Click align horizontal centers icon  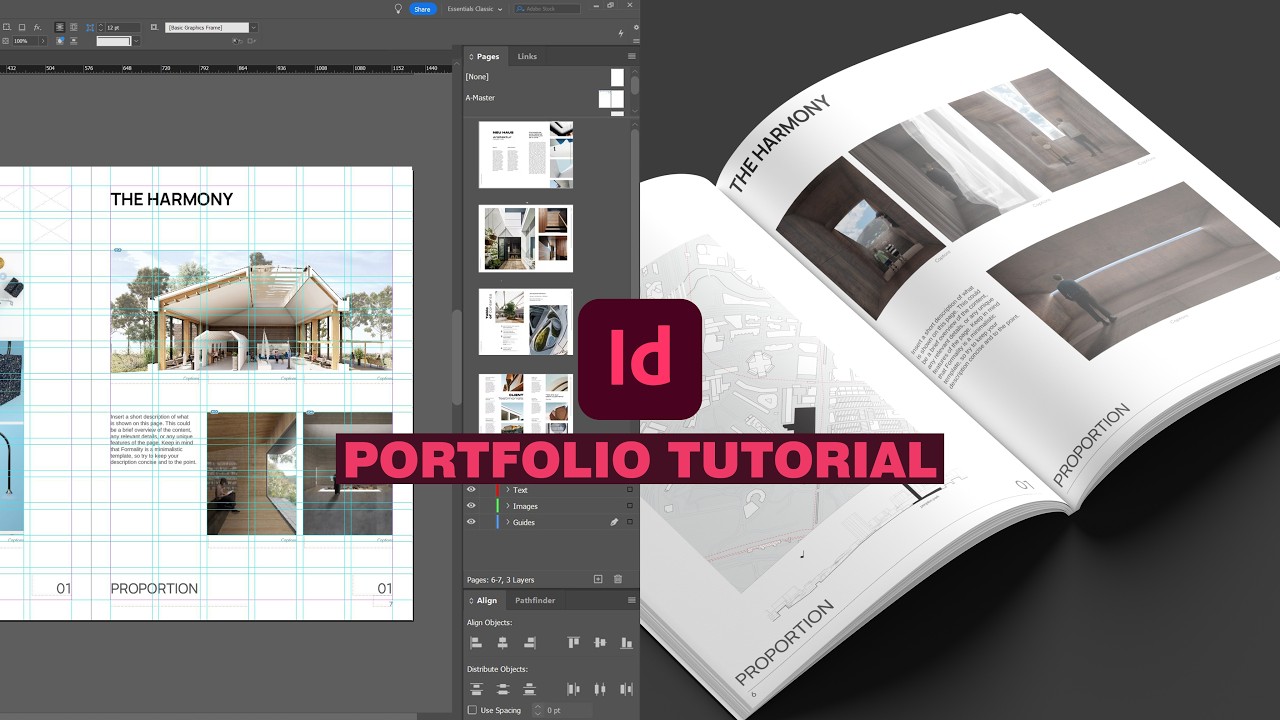click(503, 643)
